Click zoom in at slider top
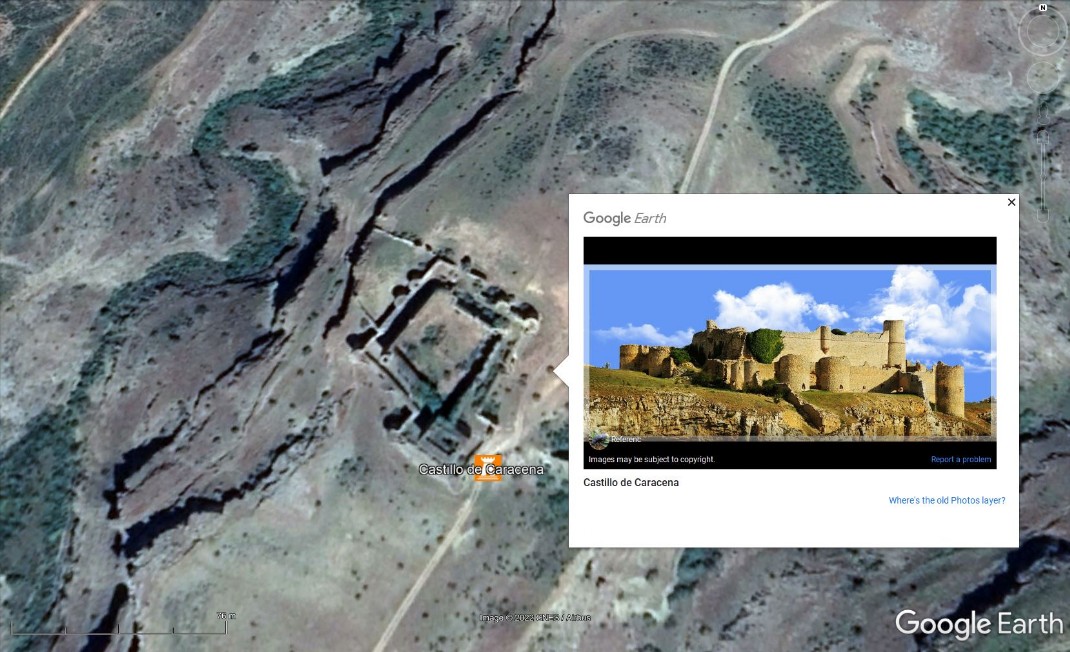 click(x=1043, y=134)
